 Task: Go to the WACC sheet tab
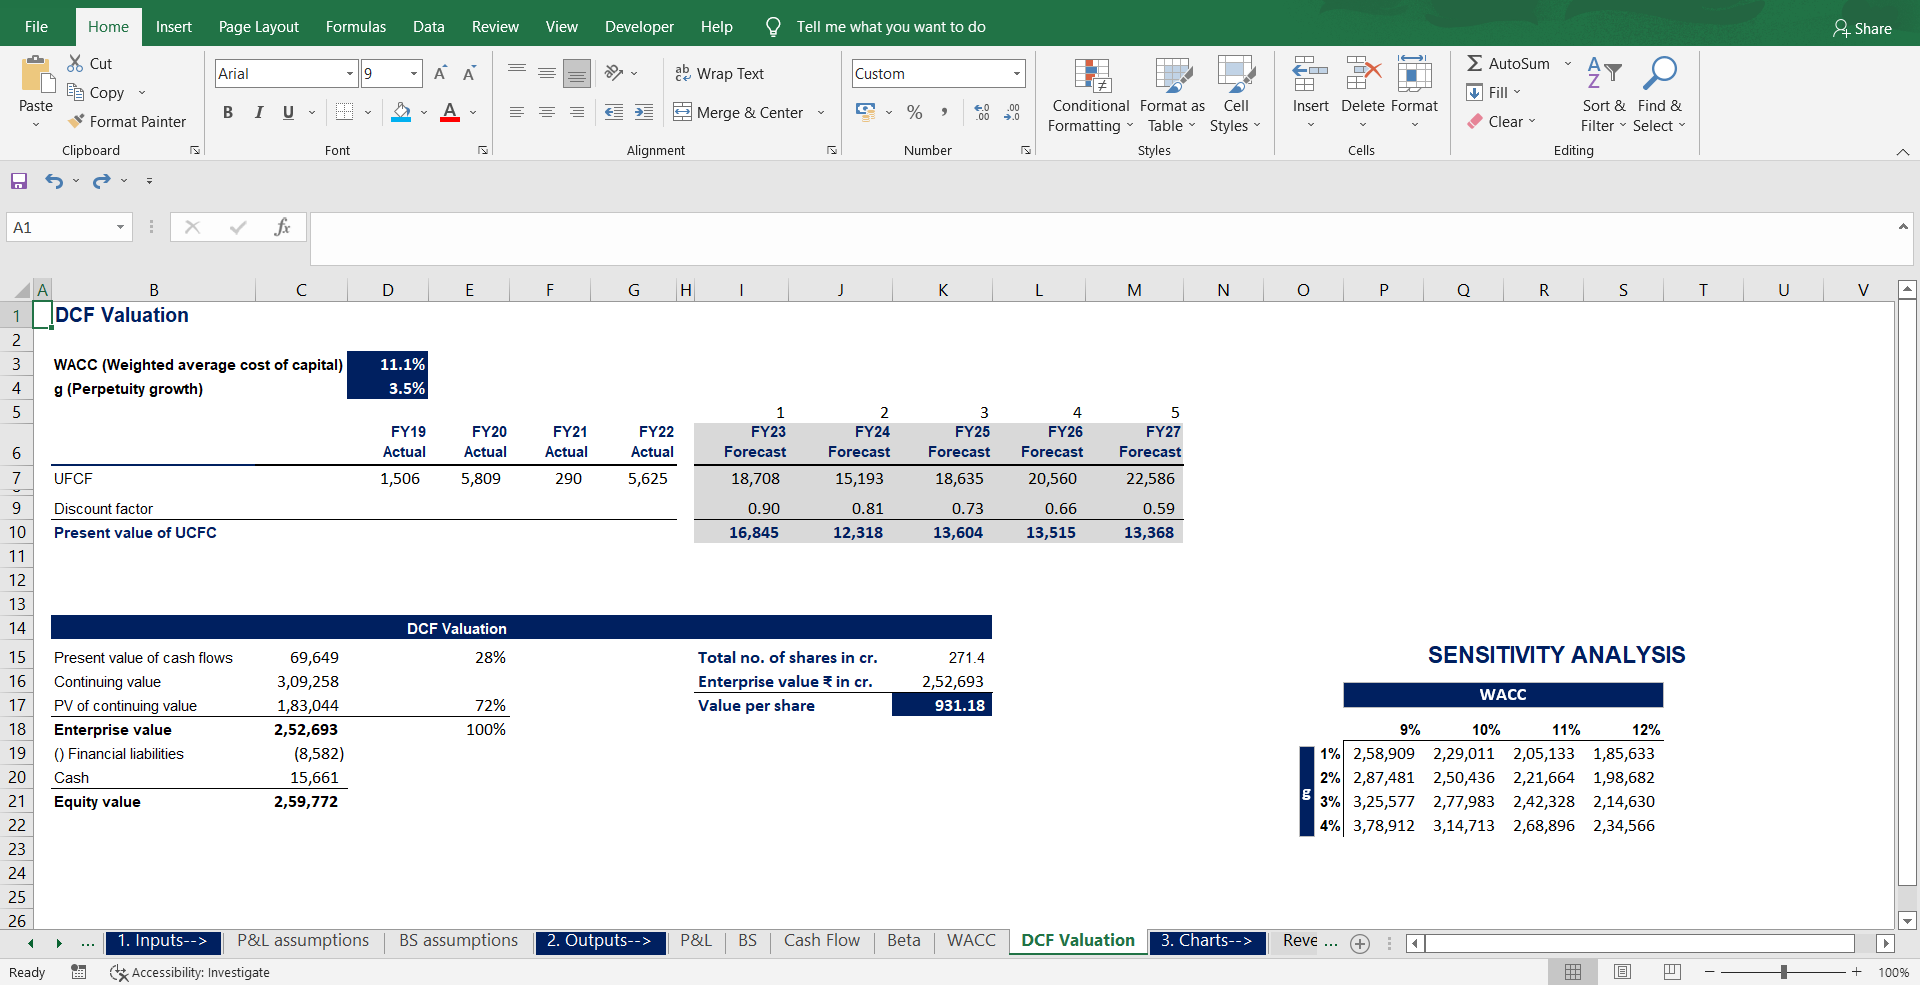coord(971,941)
